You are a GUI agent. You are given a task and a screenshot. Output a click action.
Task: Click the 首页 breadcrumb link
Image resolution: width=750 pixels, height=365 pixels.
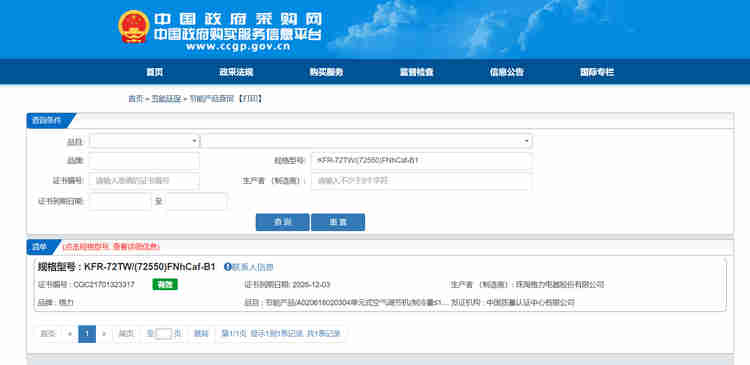pos(135,99)
